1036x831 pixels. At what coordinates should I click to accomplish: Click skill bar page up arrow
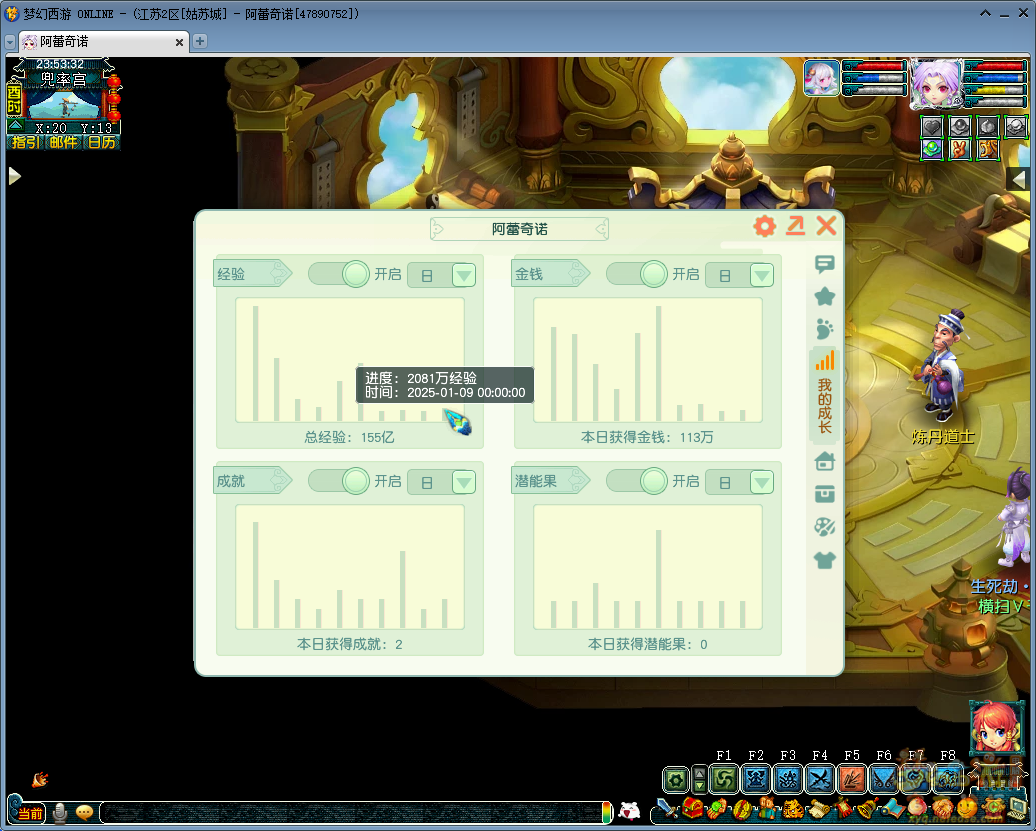[699, 772]
